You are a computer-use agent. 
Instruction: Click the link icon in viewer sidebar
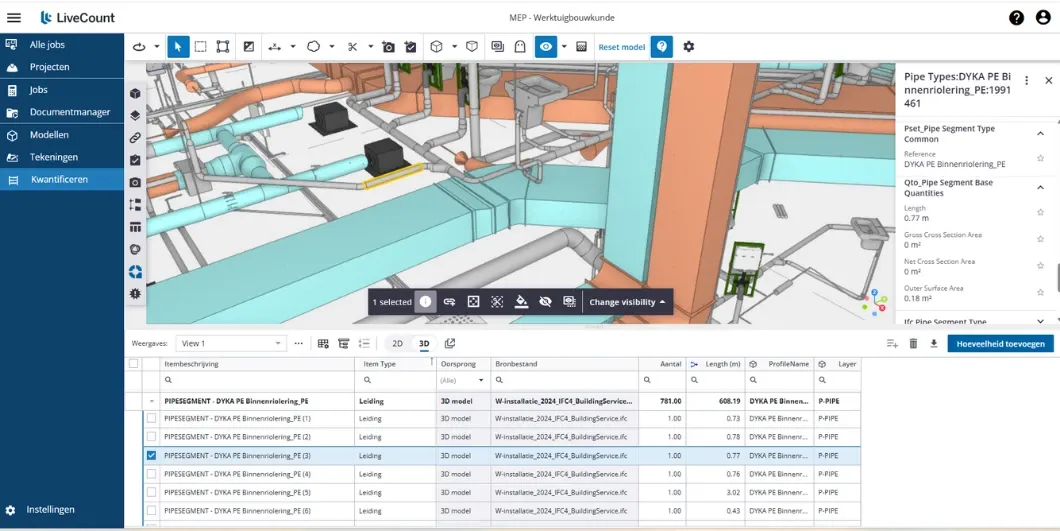tap(135, 138)
